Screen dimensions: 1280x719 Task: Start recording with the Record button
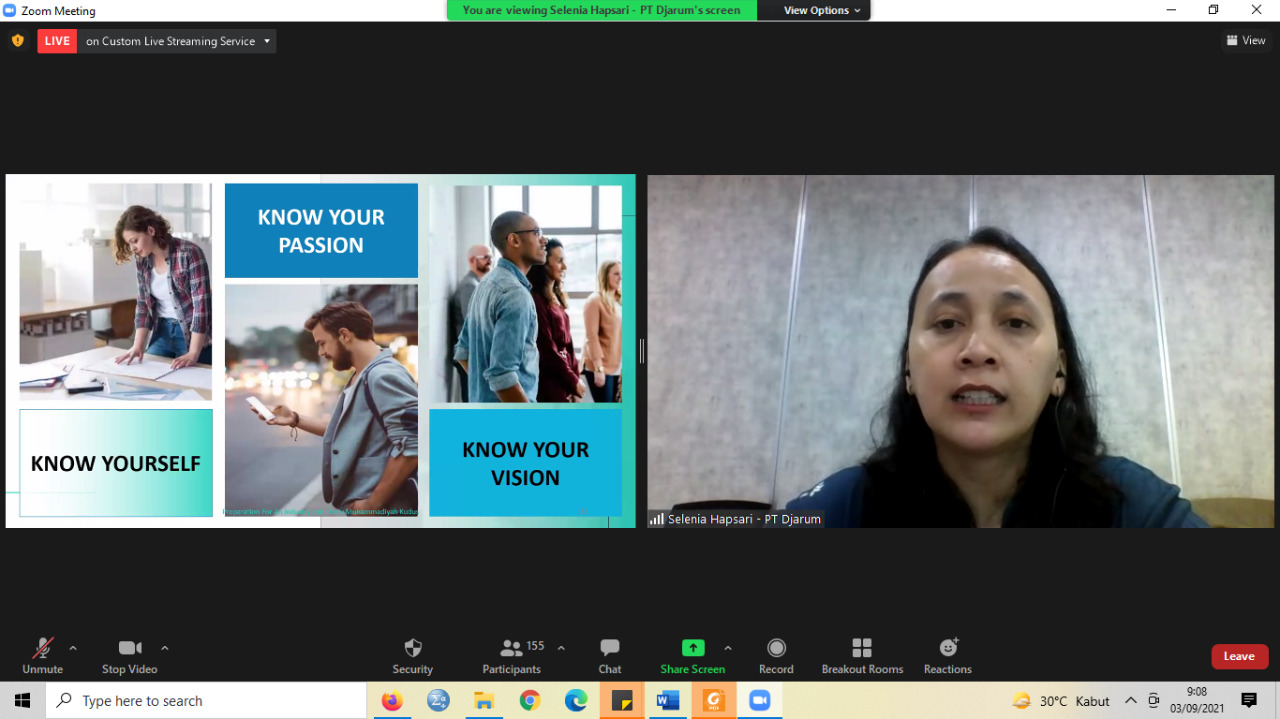point(776,655)
